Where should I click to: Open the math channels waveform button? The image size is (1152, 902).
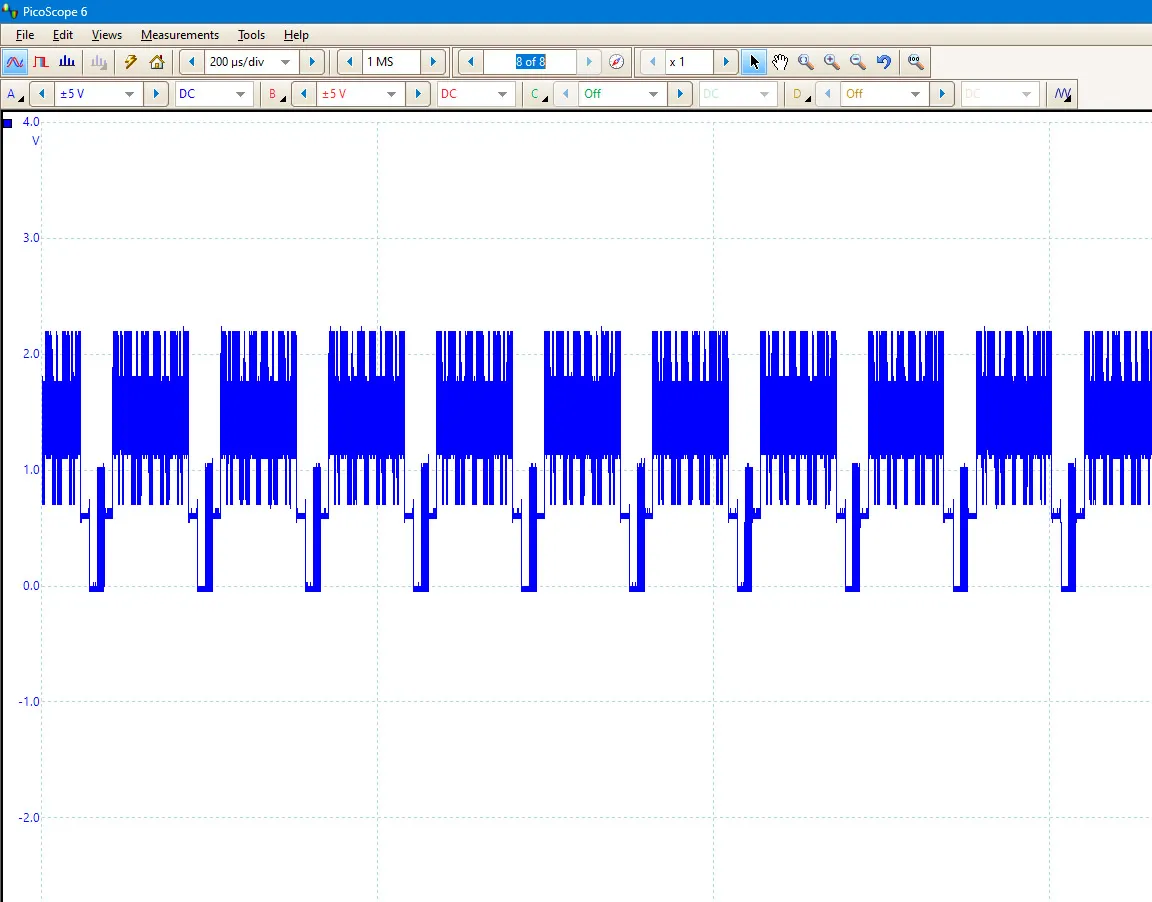coord(1062,94)
